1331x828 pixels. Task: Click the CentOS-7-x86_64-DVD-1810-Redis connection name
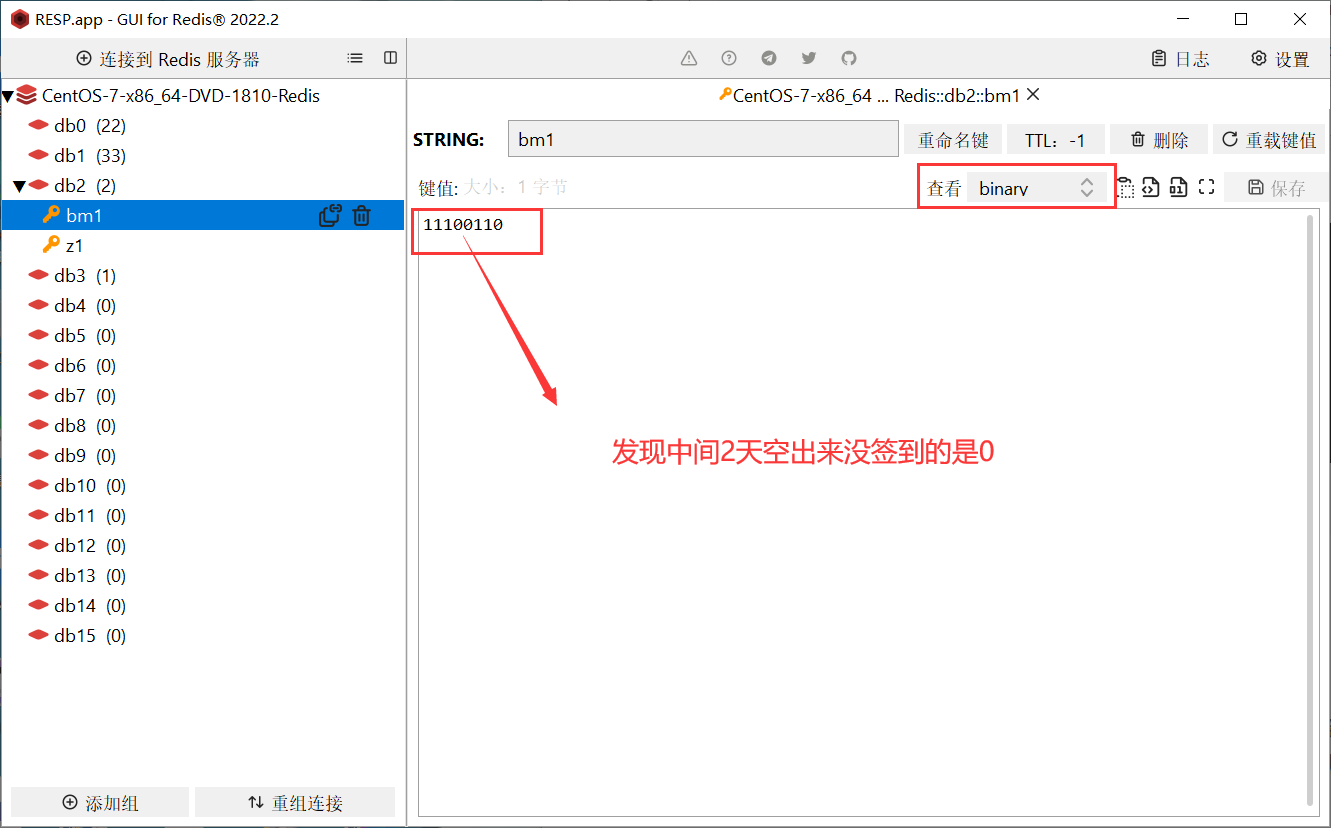tap(181, 96)
